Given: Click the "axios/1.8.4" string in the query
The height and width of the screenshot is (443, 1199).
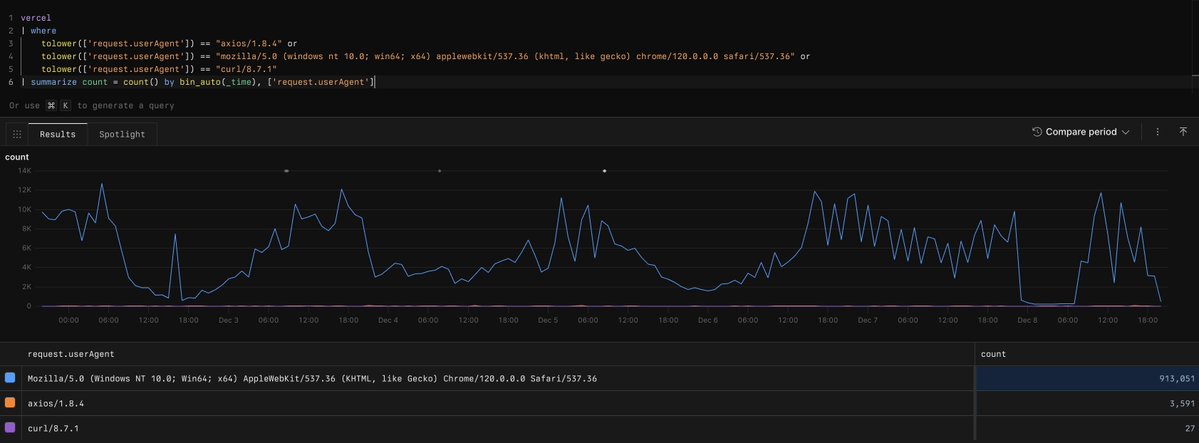Looking at the screenshot, I should coord(249,44).
